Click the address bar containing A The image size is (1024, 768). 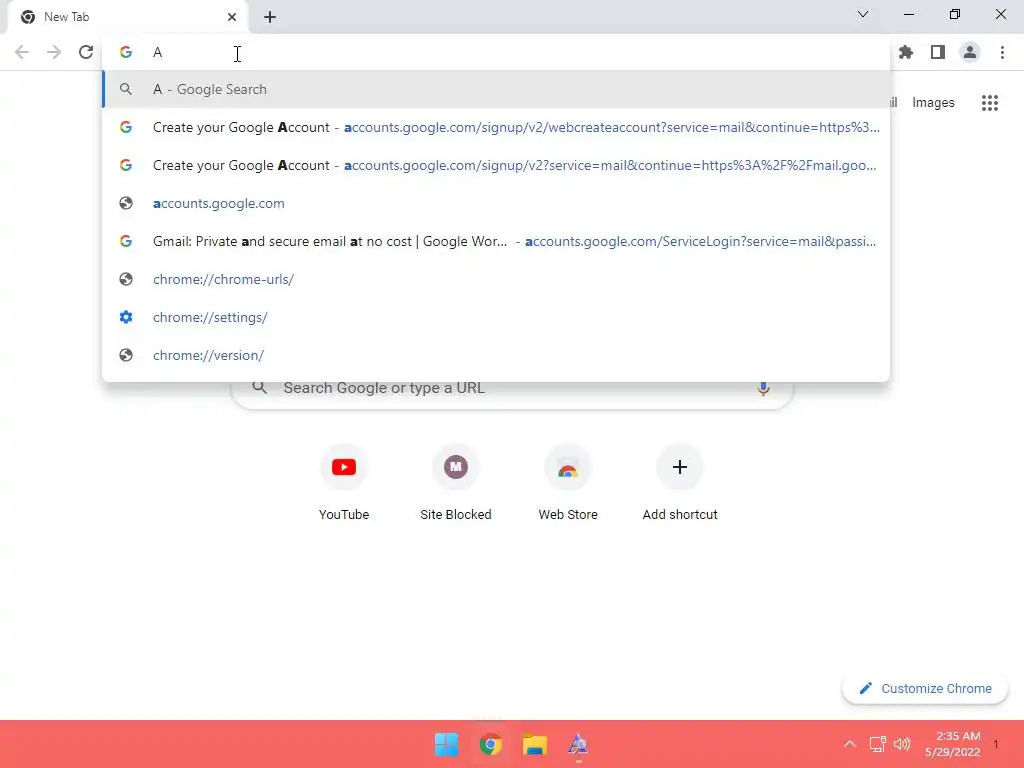click(x=496, y=52)
